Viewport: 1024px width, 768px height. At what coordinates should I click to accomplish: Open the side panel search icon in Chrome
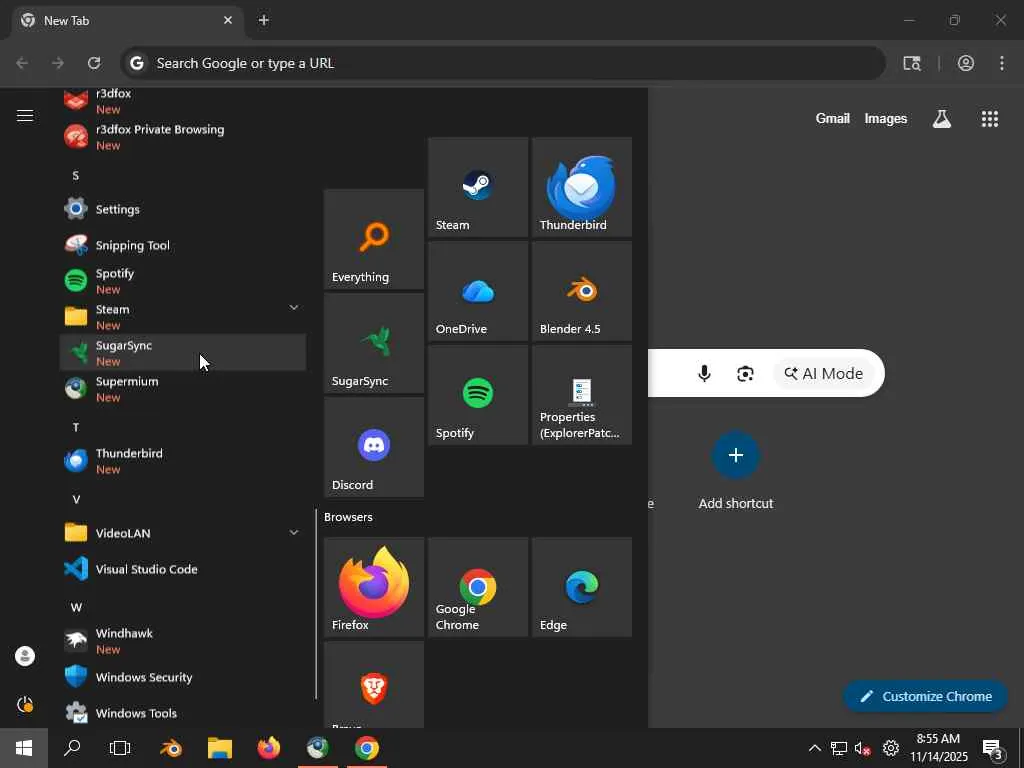(x=912, y=63)
